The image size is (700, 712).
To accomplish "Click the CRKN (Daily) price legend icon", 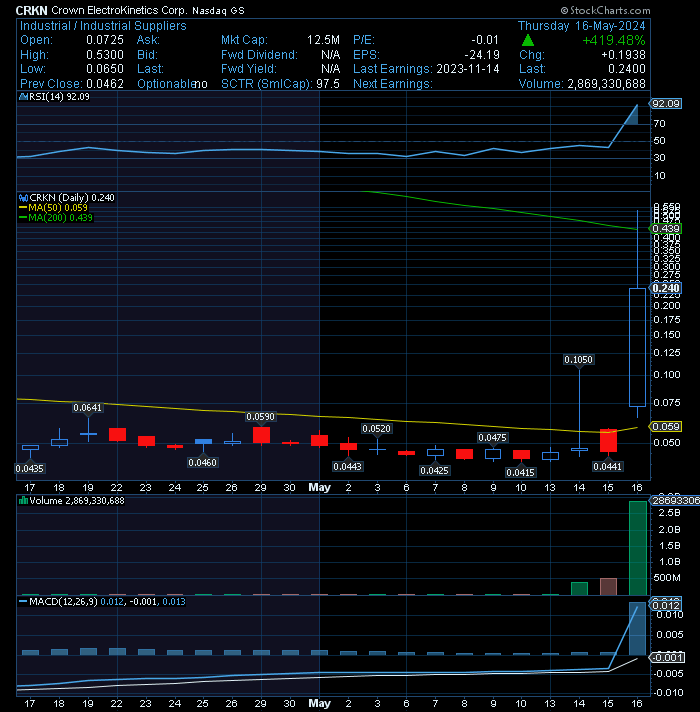I will (23, 198).
